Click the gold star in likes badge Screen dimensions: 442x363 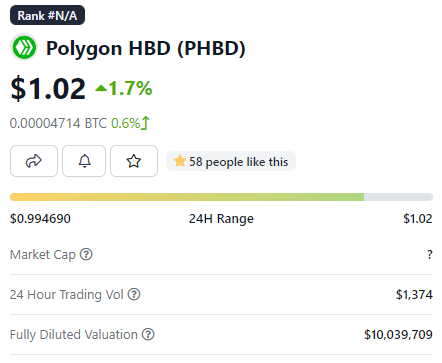180,161
